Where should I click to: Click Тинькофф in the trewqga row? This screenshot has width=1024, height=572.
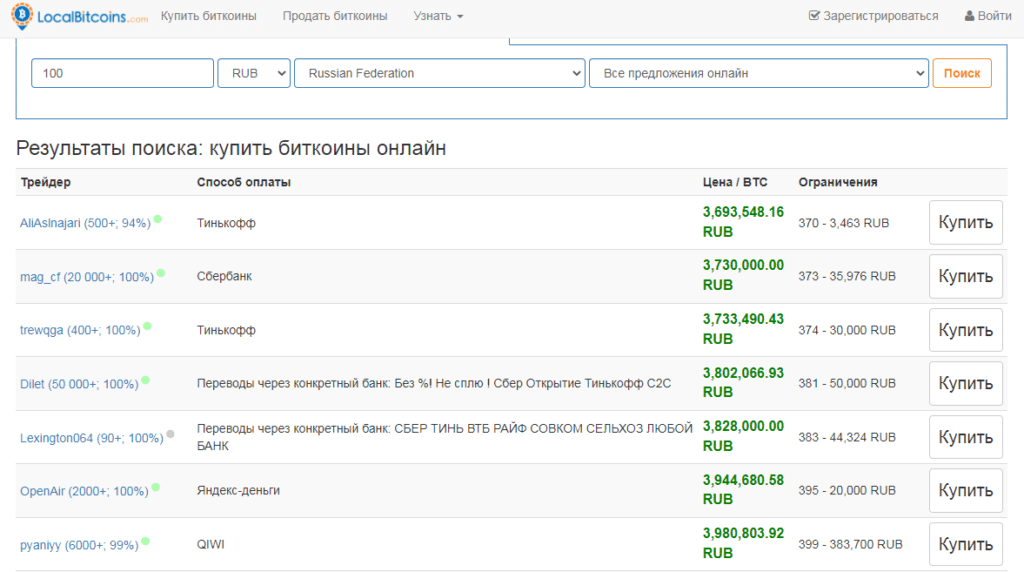(x=226, y=330)
